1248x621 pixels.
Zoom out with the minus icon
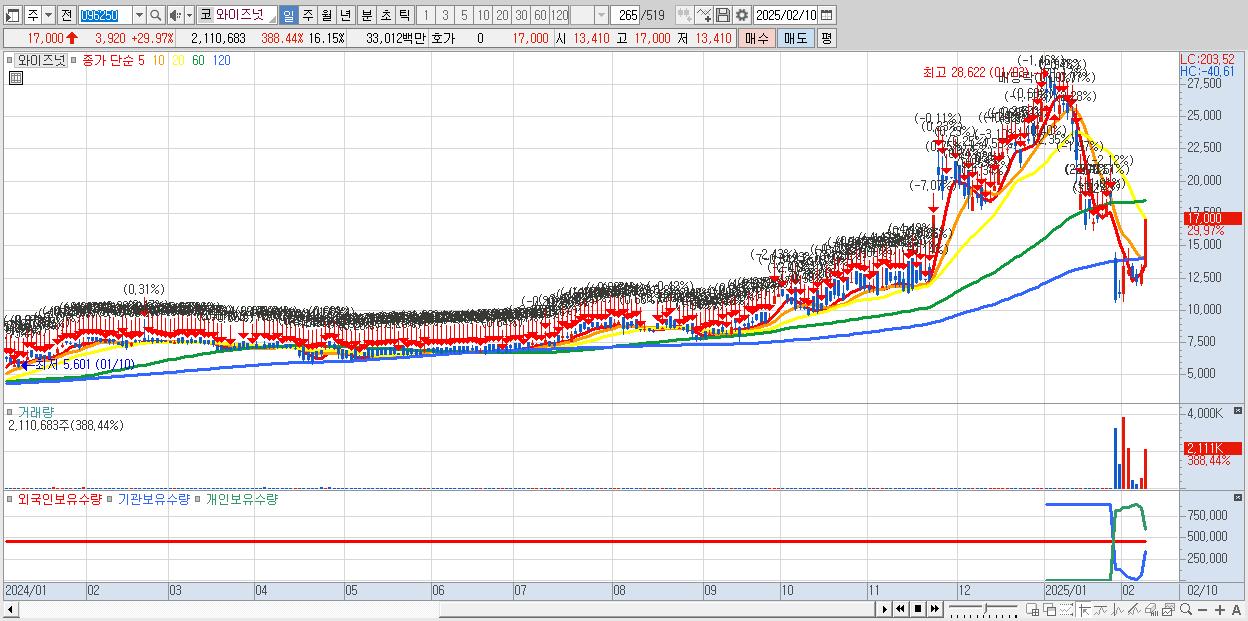click(x=1202, y=610)
